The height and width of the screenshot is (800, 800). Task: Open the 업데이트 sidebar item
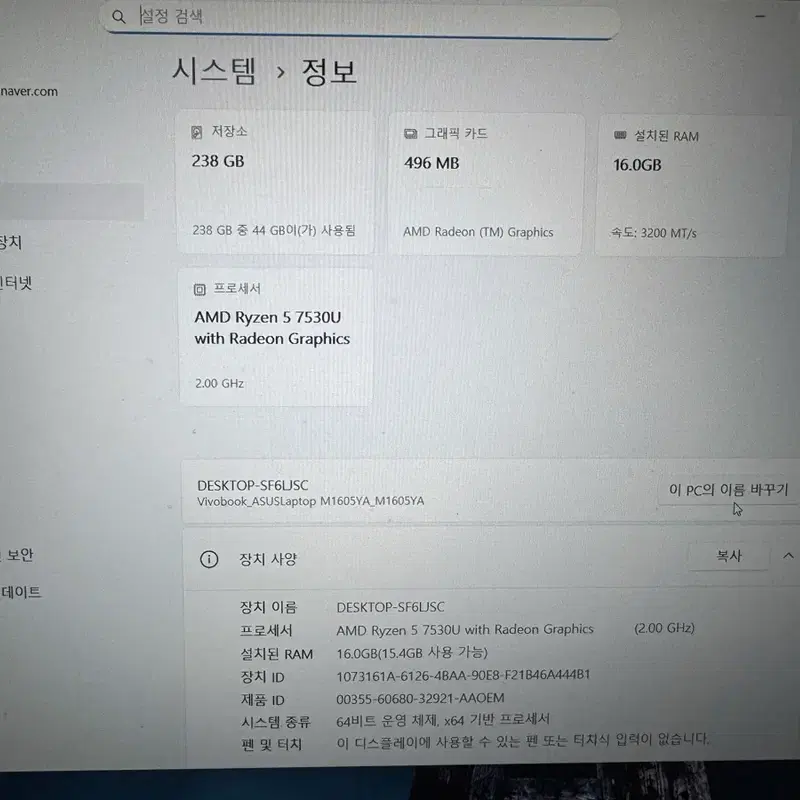point(21,593)
